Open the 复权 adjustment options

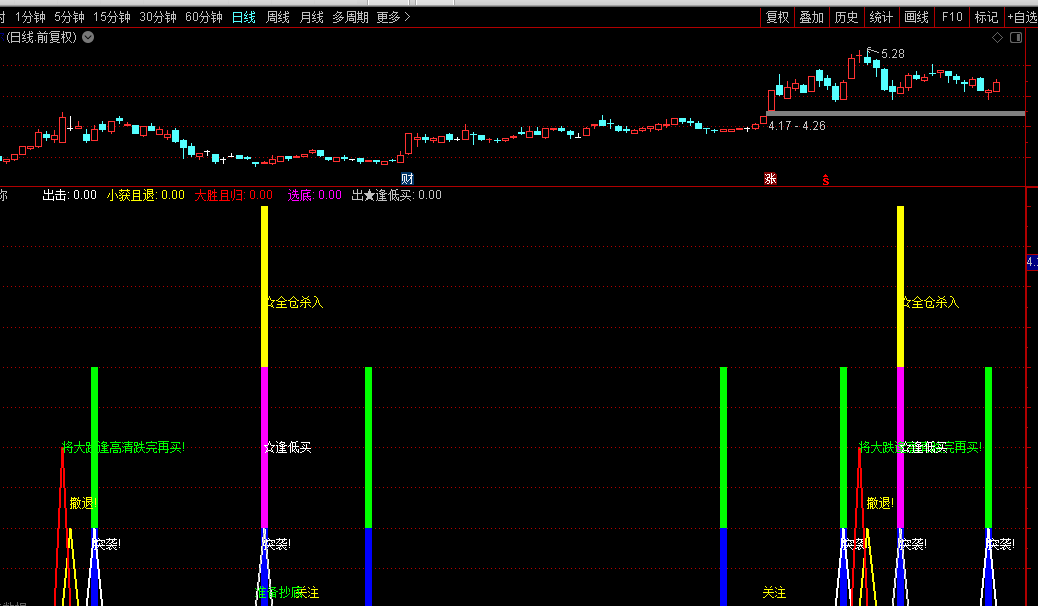777,17
